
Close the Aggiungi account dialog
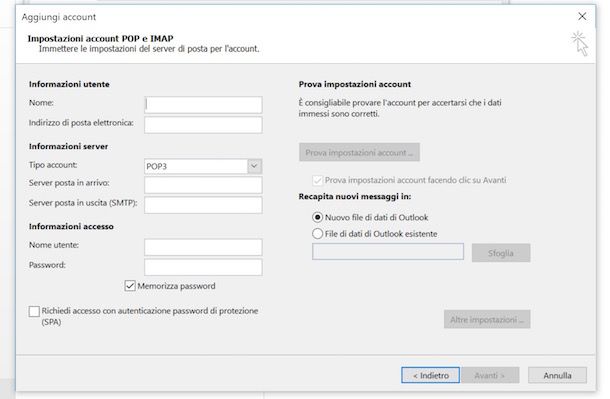[x=582, y=16]
